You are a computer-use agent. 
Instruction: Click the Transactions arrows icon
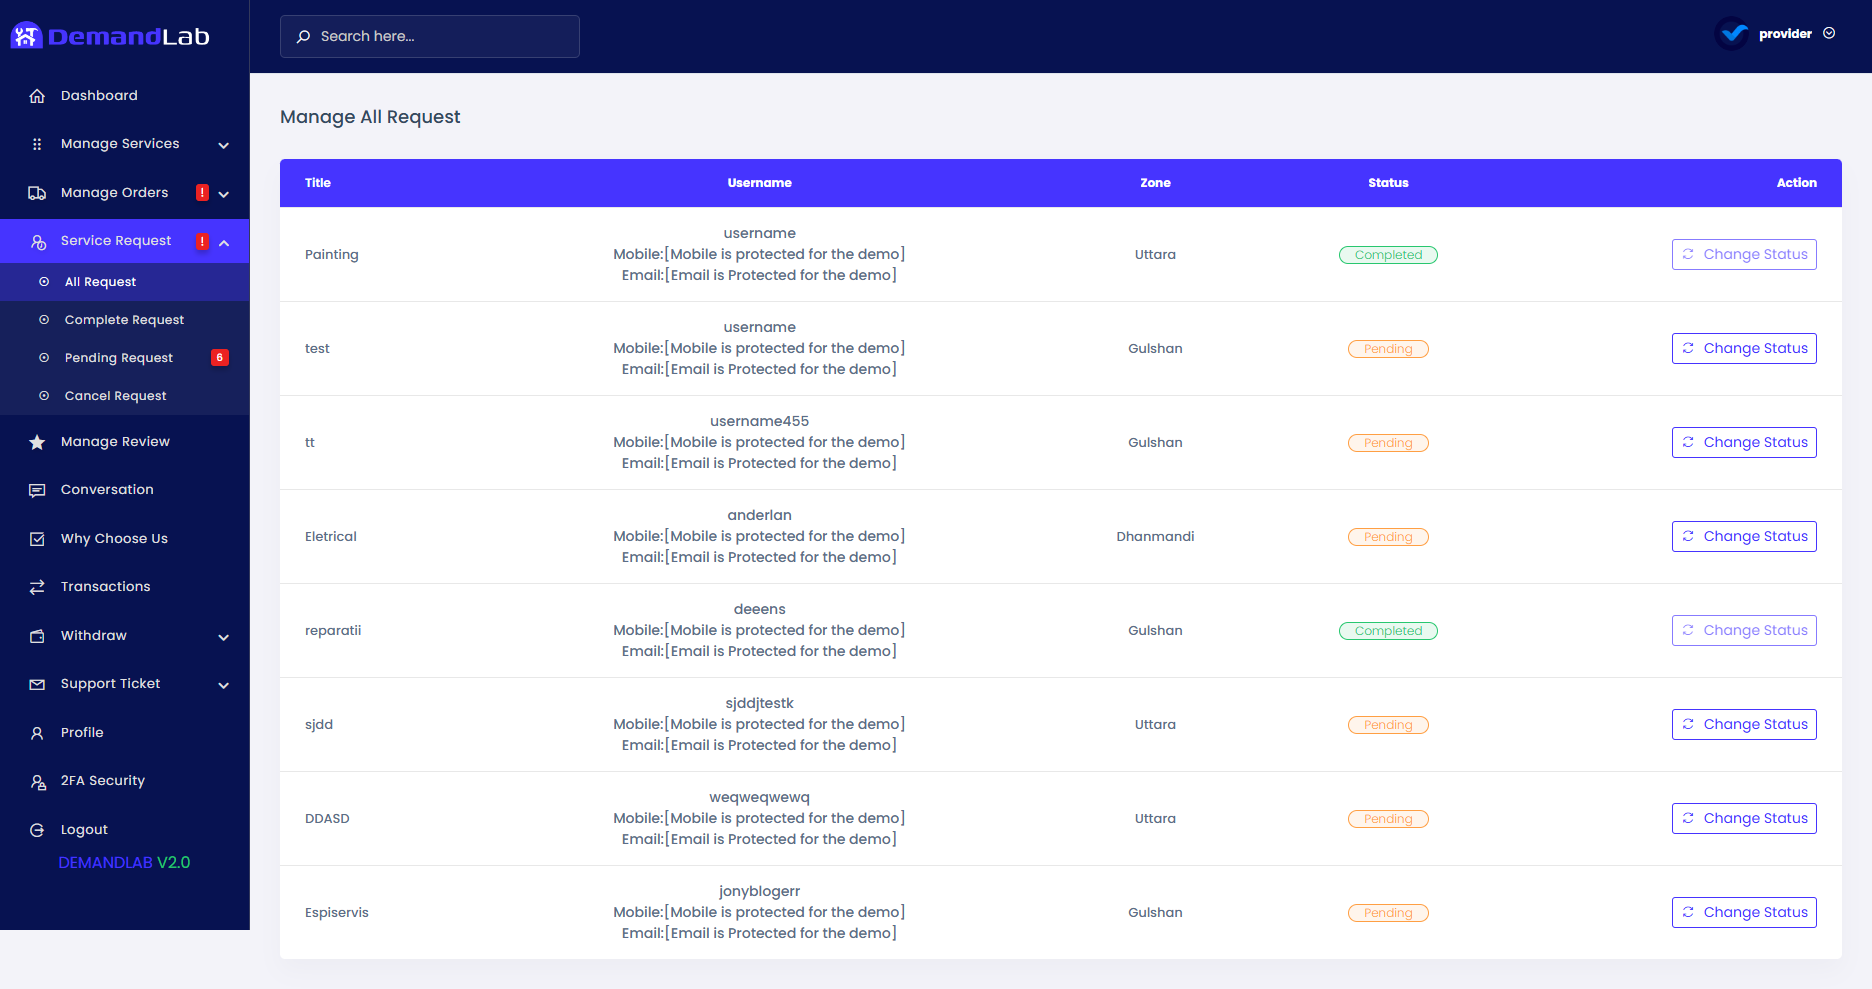point(37,586)
